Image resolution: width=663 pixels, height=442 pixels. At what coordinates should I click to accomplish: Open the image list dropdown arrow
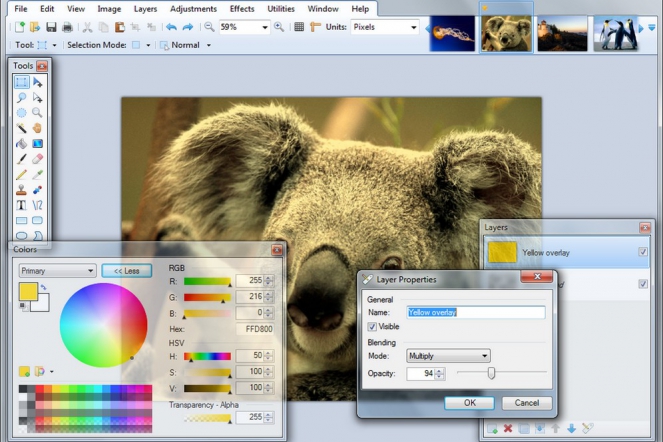tap(652, 28)
